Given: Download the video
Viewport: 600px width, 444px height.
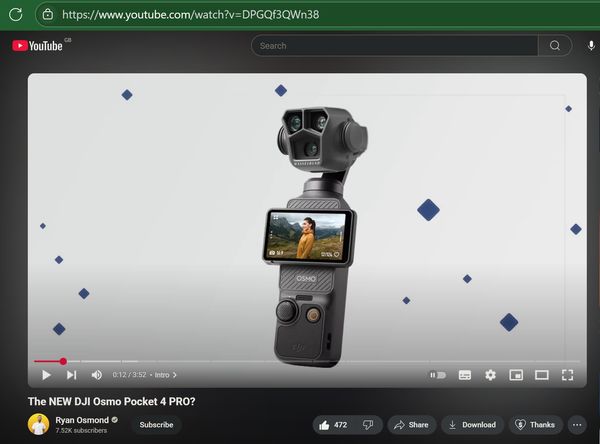Looking at the screenshot, I should pos(472,425).
